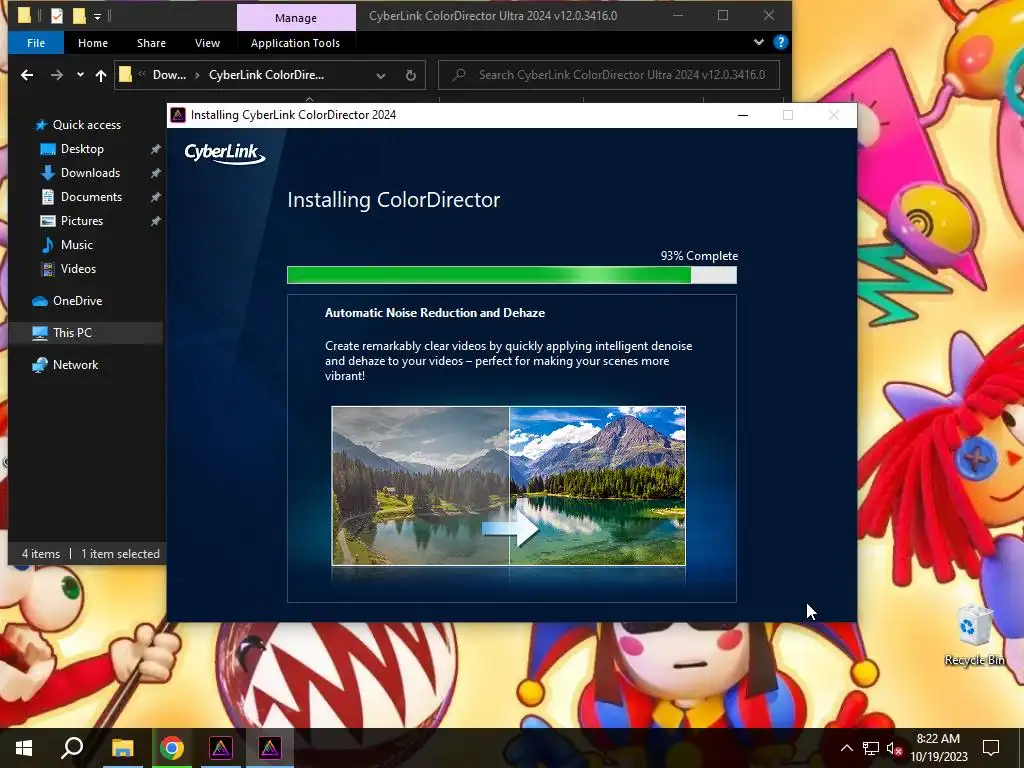Open Pictures in the navigation pane

81,221
